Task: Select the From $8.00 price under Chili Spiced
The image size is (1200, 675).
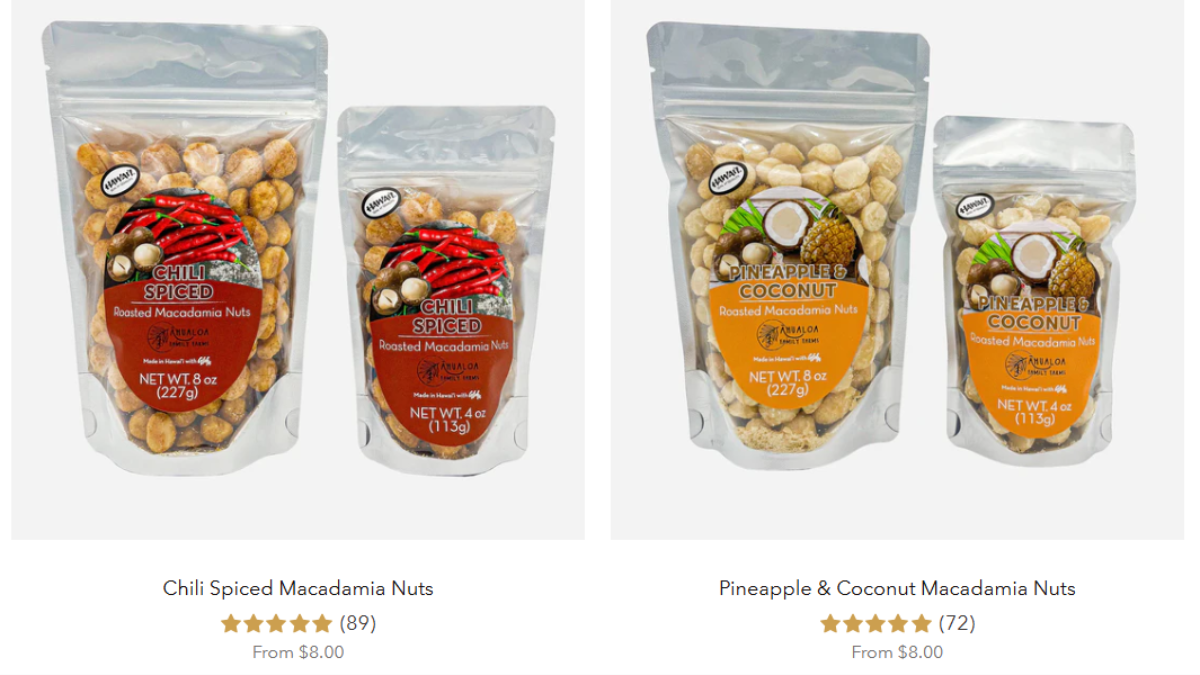Action: pos(298,652)
